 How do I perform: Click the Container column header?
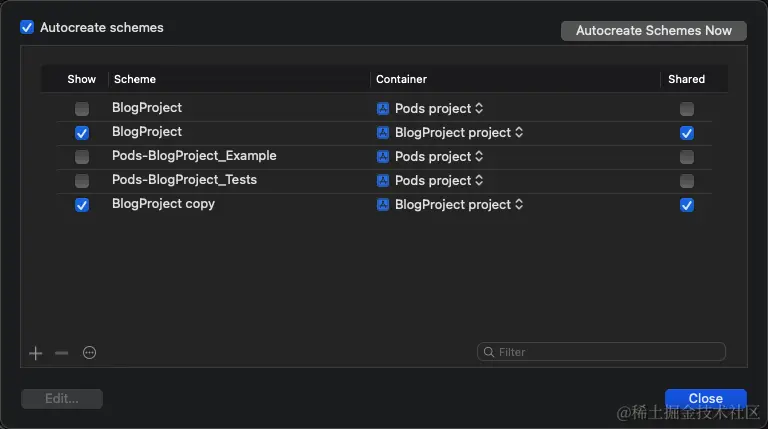[401, 79]
